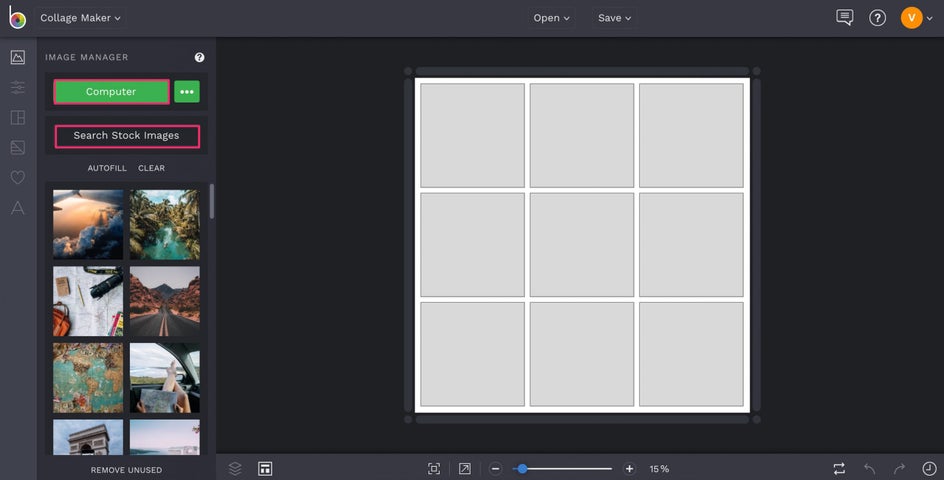Image resolution: width=944 pixels, height=480 pixels.
Task: Select the center collage cell
Action: click(x=582, y=245)
